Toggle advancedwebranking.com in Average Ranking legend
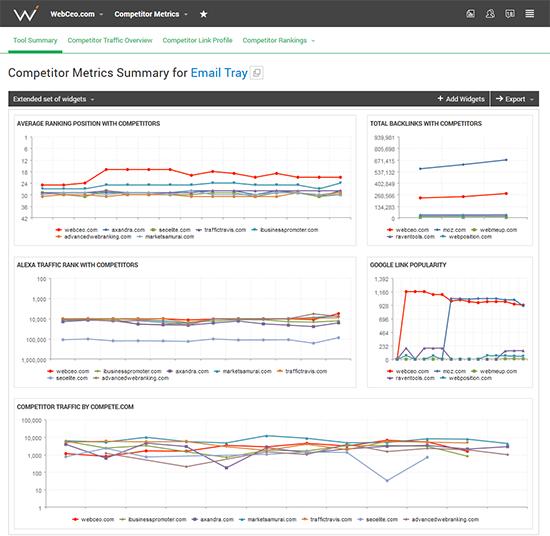This screenshot has height=536, width=550. click(x=93, y=237)
